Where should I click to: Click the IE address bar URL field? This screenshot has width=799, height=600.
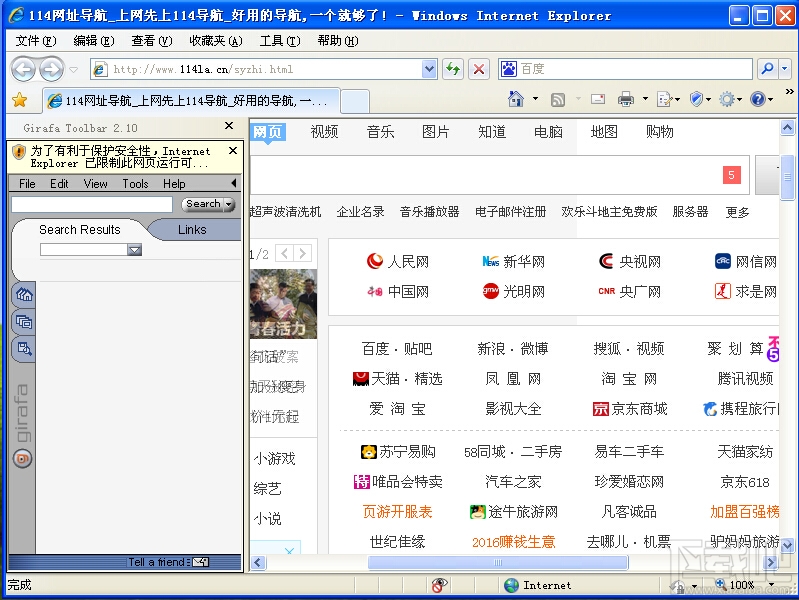(264, 69)
